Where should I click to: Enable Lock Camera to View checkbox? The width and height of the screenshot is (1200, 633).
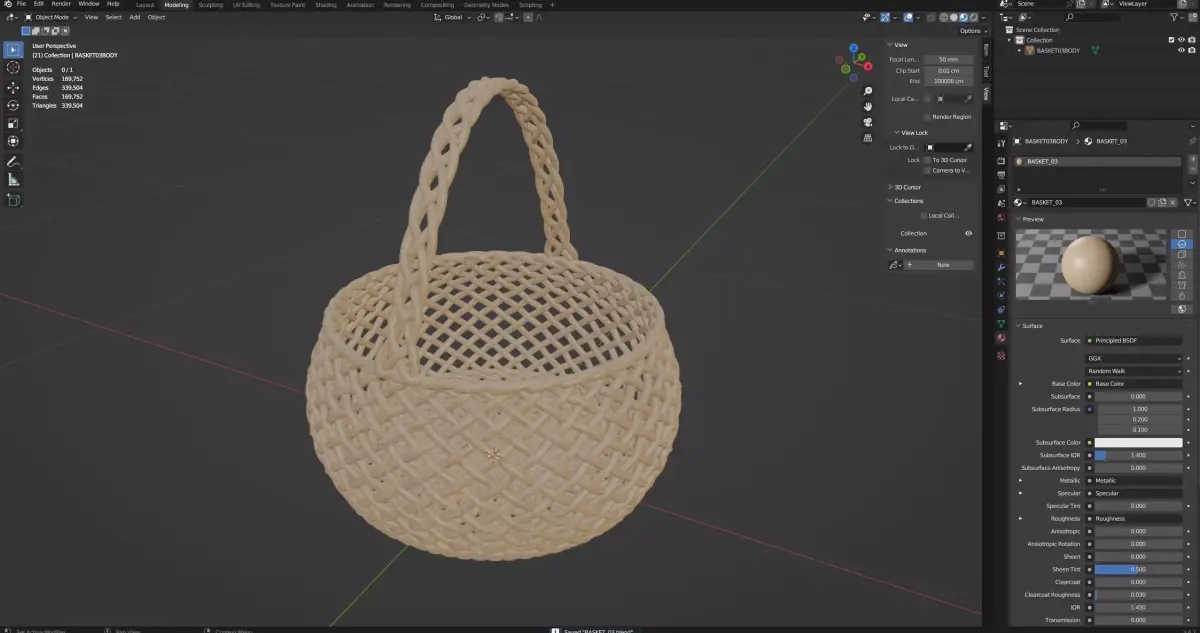point(927,170)
